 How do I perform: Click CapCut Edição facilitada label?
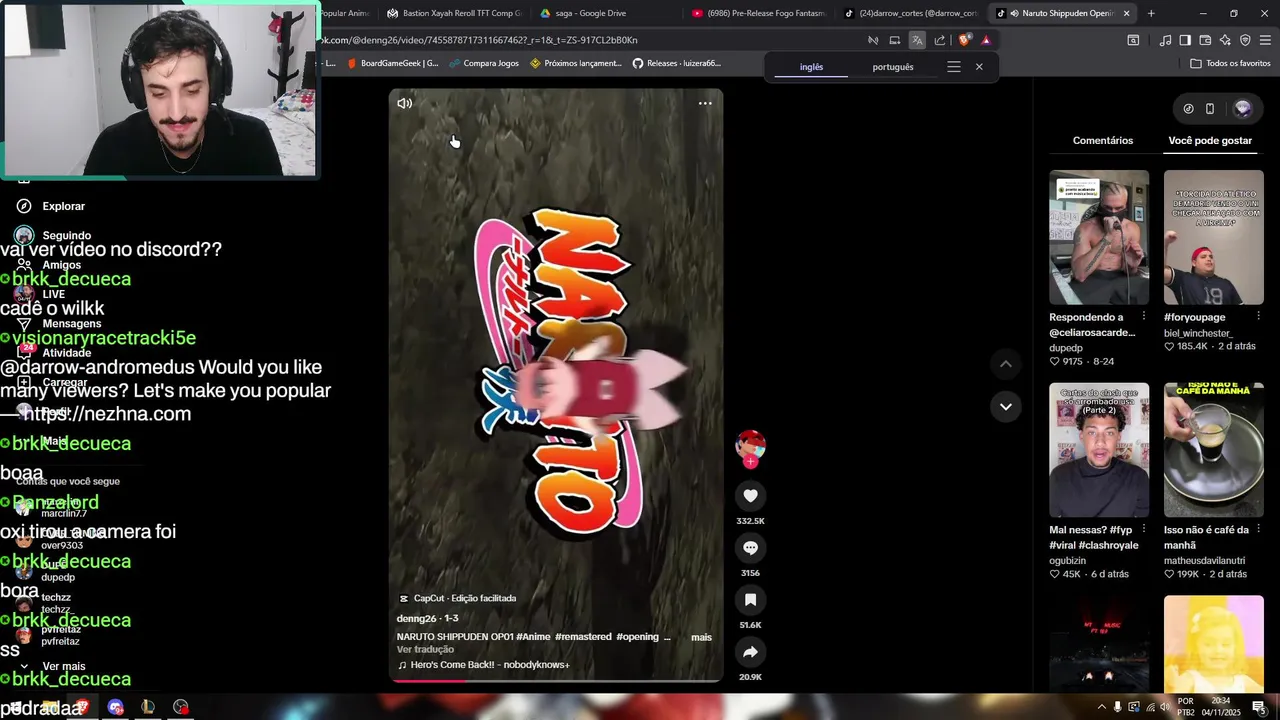(458, 598)
